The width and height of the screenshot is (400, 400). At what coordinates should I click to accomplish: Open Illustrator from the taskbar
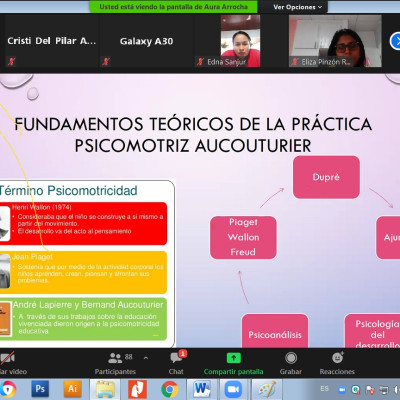pos(72,389)
